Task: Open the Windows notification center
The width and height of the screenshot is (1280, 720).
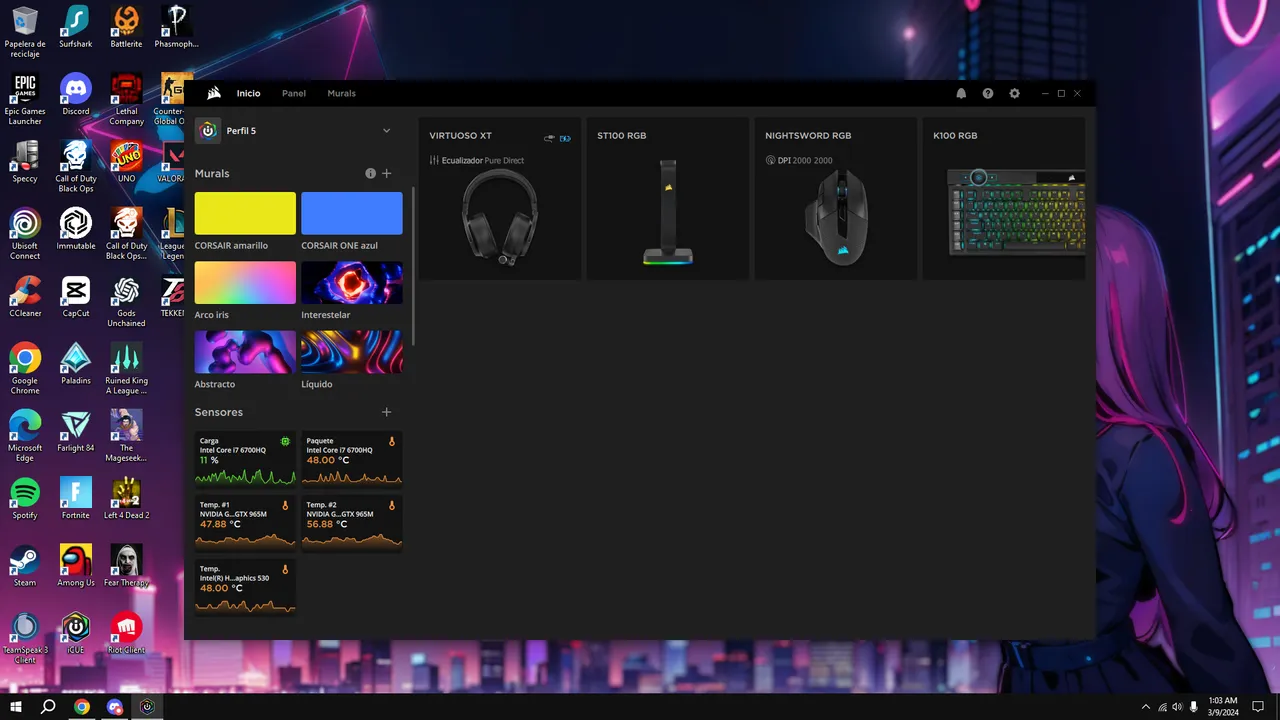Action: point(1259,707)
